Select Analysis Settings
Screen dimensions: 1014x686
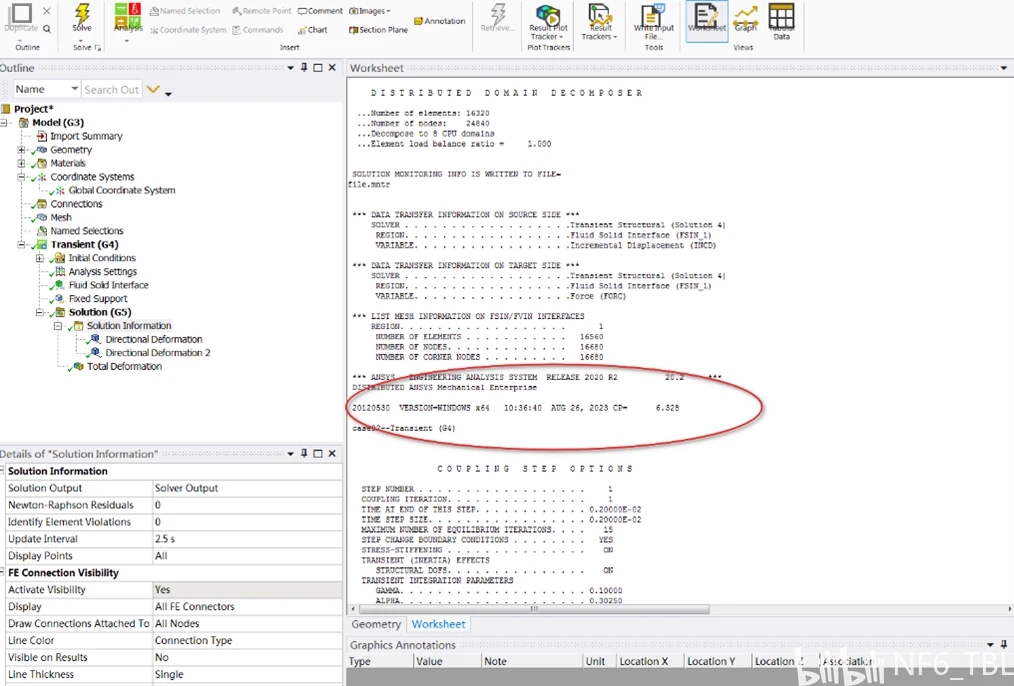[102, 272]
